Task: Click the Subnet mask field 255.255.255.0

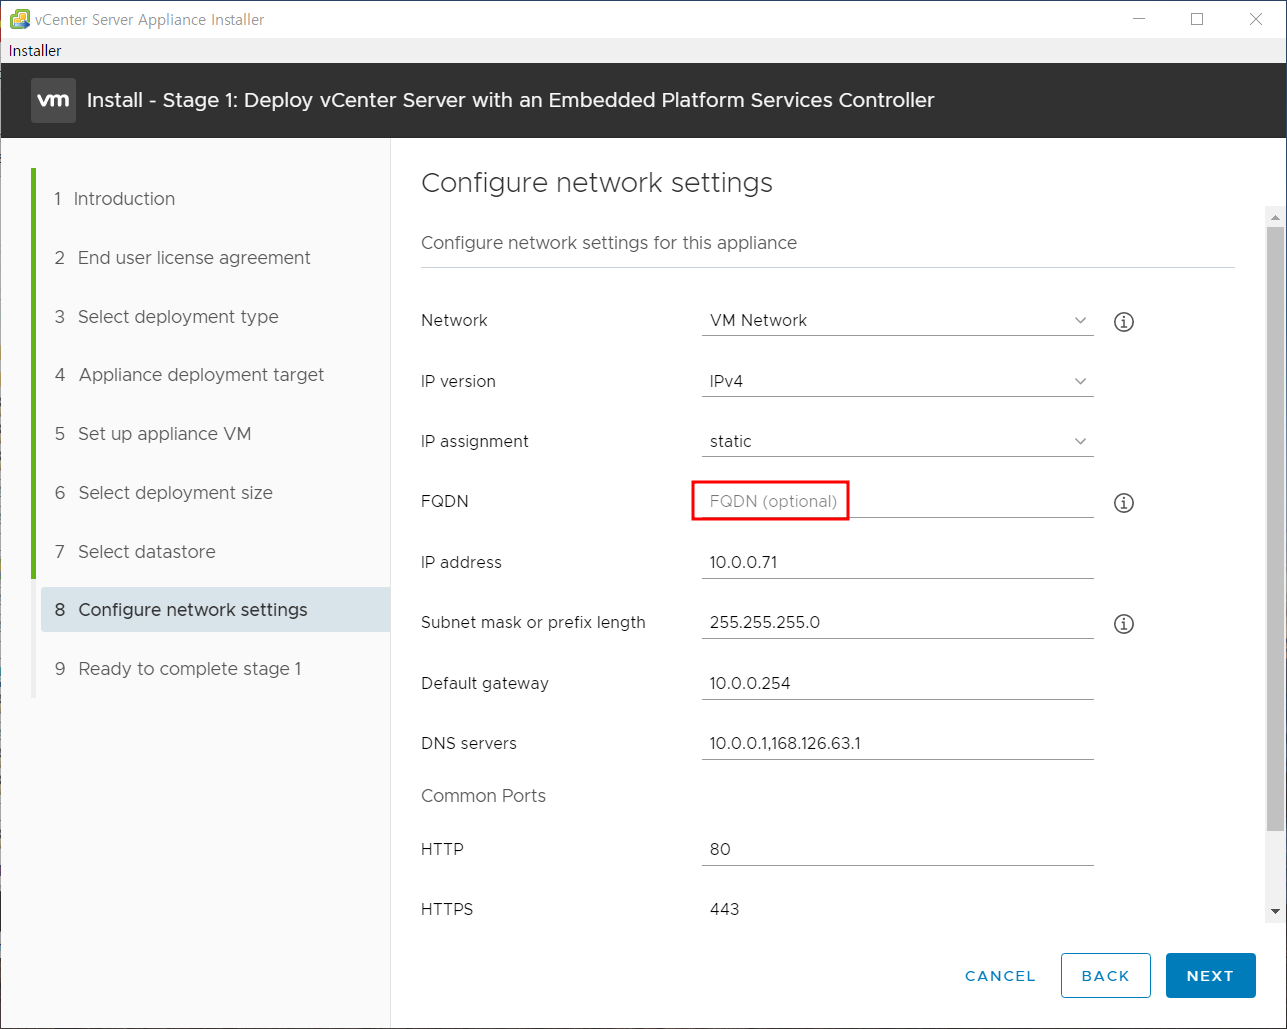Action: (897, 622)
